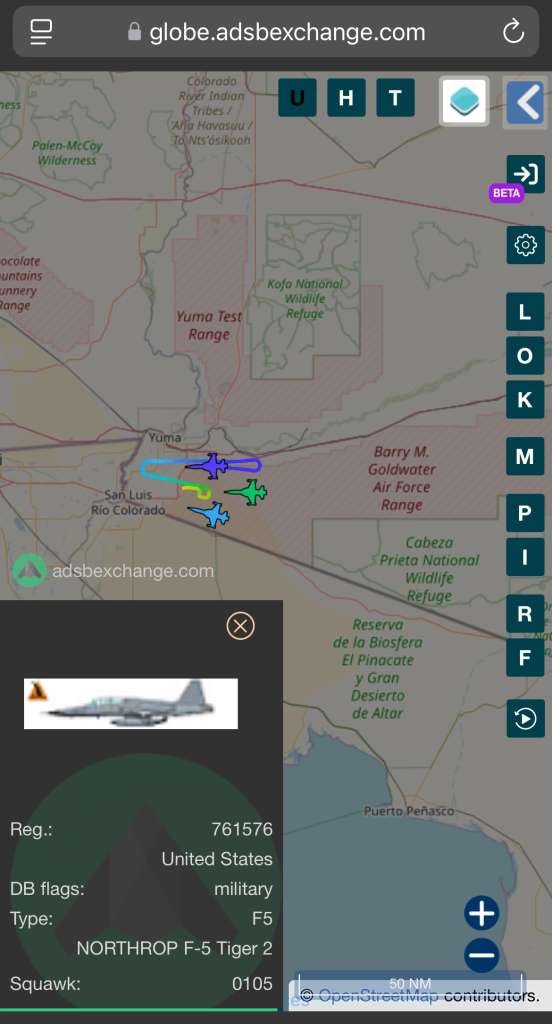The height and width of the screenshot is (1024, 552).
Task: Zoom in with the plus button
Action: tap(481, 912)
